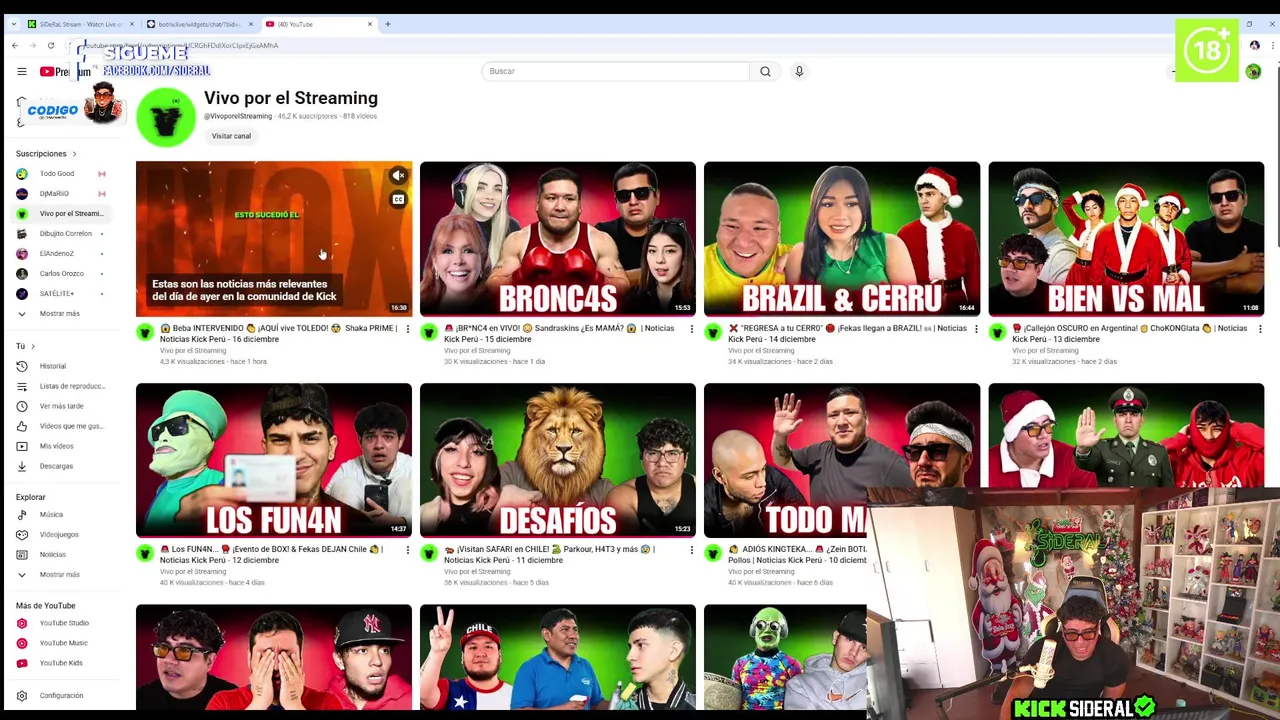Open more options for Beba INTERVENIDO video
This screenshot has height=720, width=1280.
pos(407,329)
